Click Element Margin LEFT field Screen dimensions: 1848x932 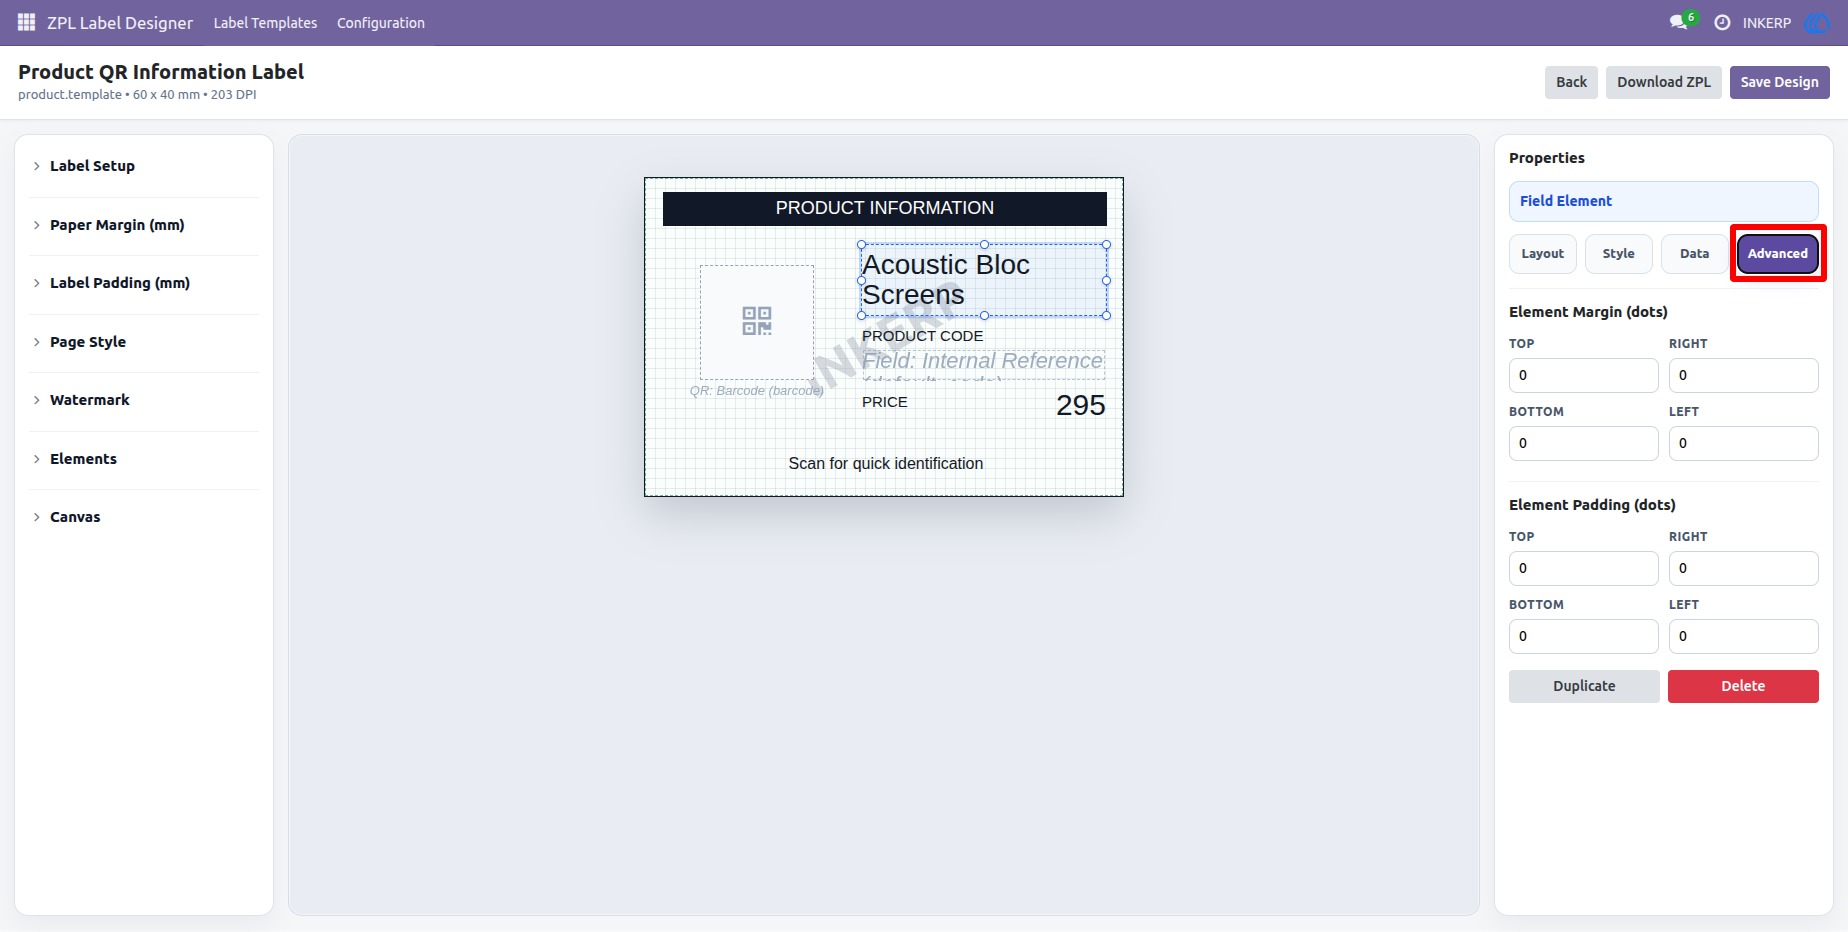click(x=1743, y=443)
